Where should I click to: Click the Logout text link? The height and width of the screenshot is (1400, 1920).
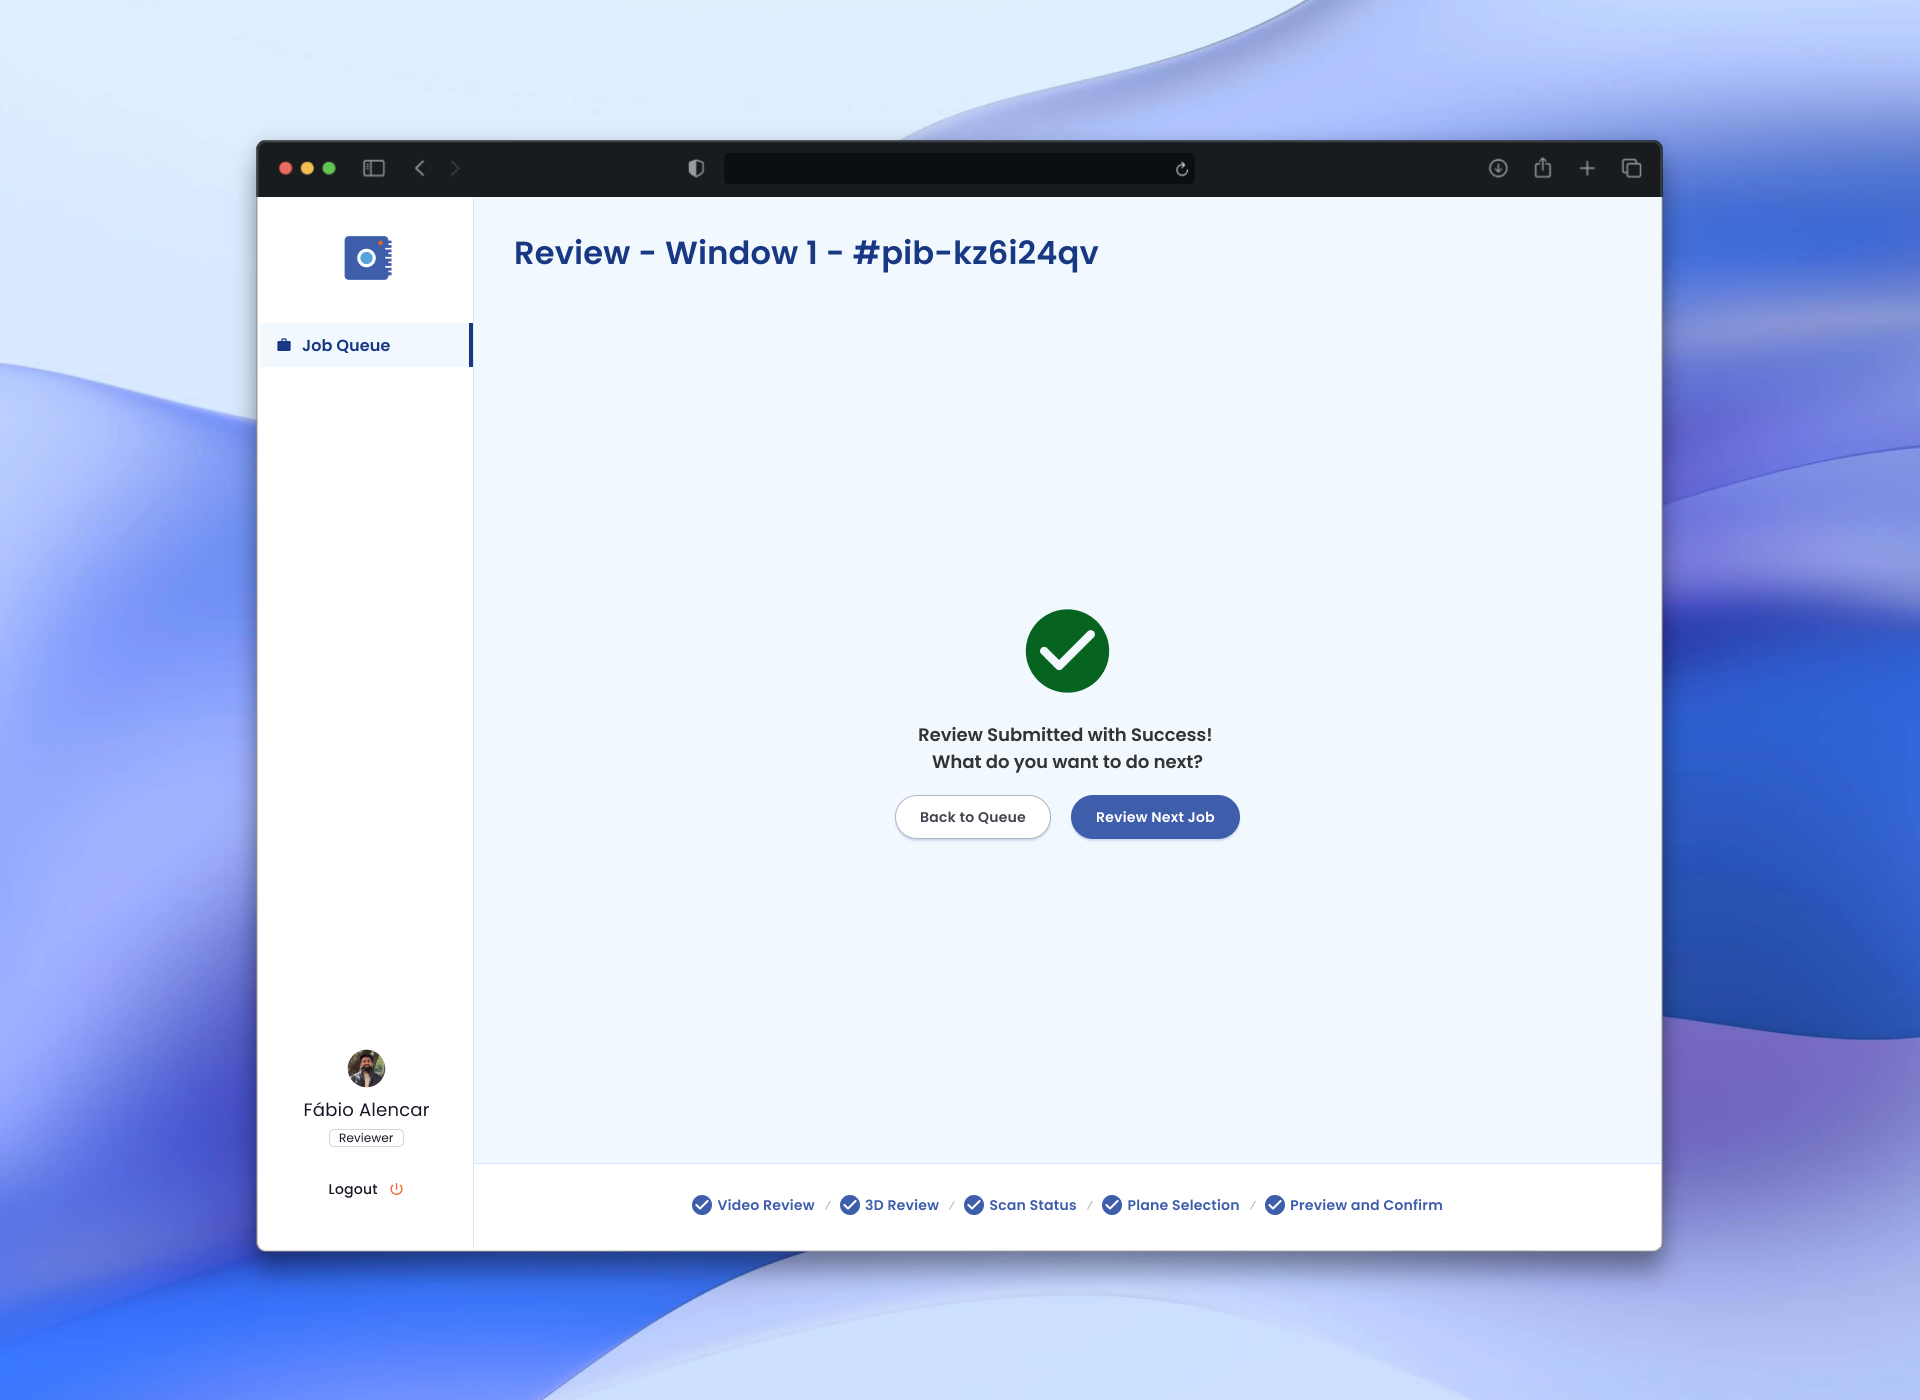[x=352, y=1189]
